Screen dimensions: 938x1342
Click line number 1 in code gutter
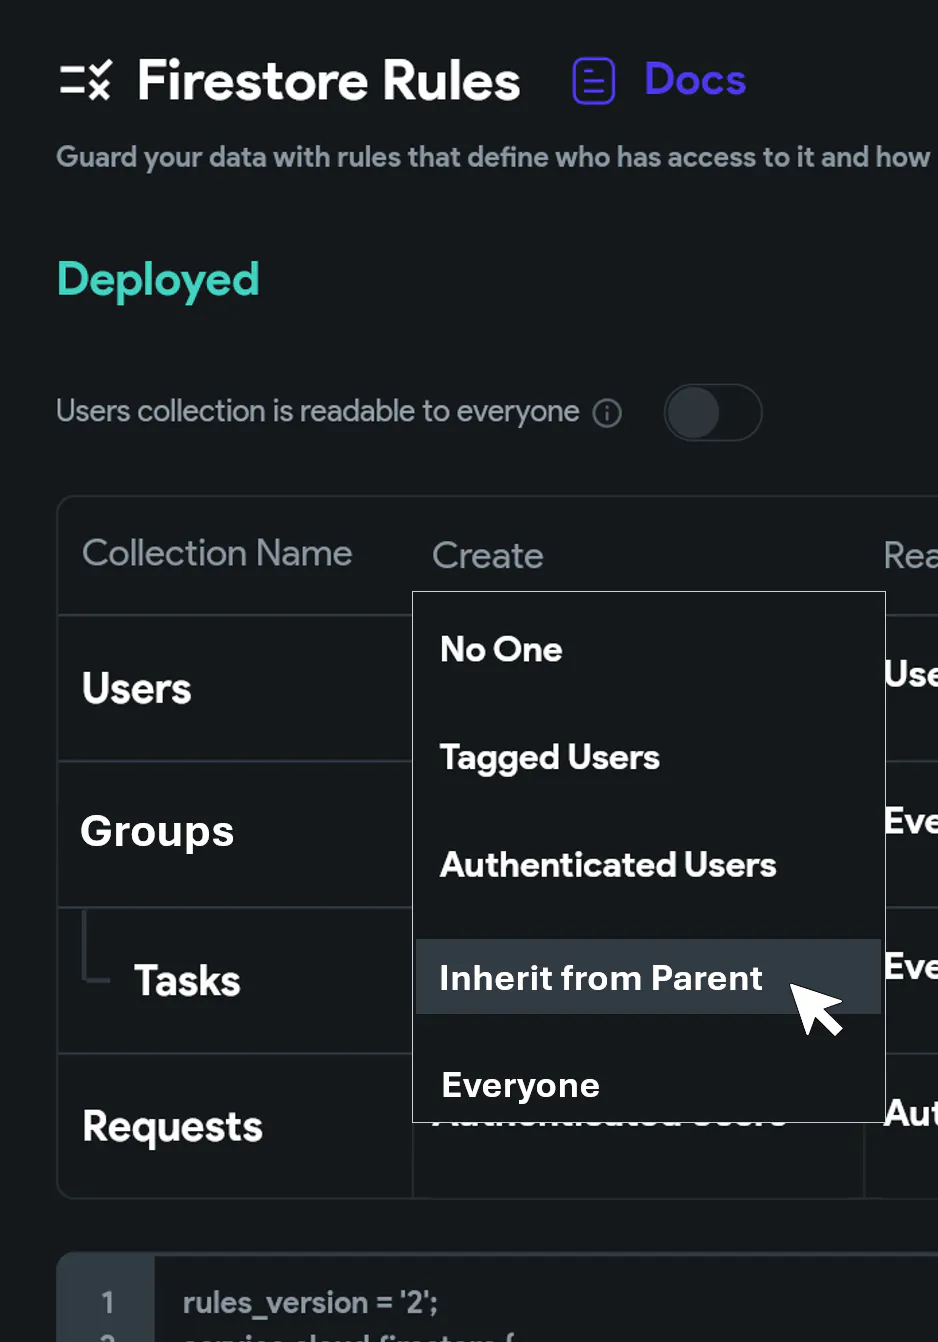[x=108, y=1302]
